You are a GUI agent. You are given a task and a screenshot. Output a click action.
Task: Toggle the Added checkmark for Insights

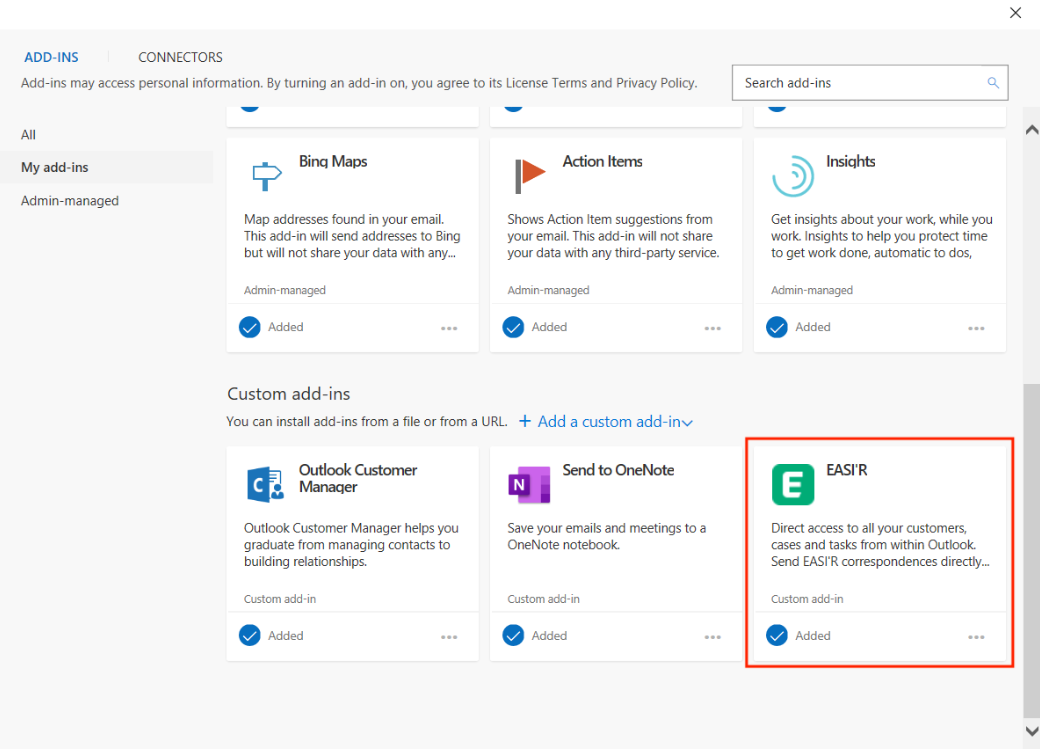click(777, 327)
